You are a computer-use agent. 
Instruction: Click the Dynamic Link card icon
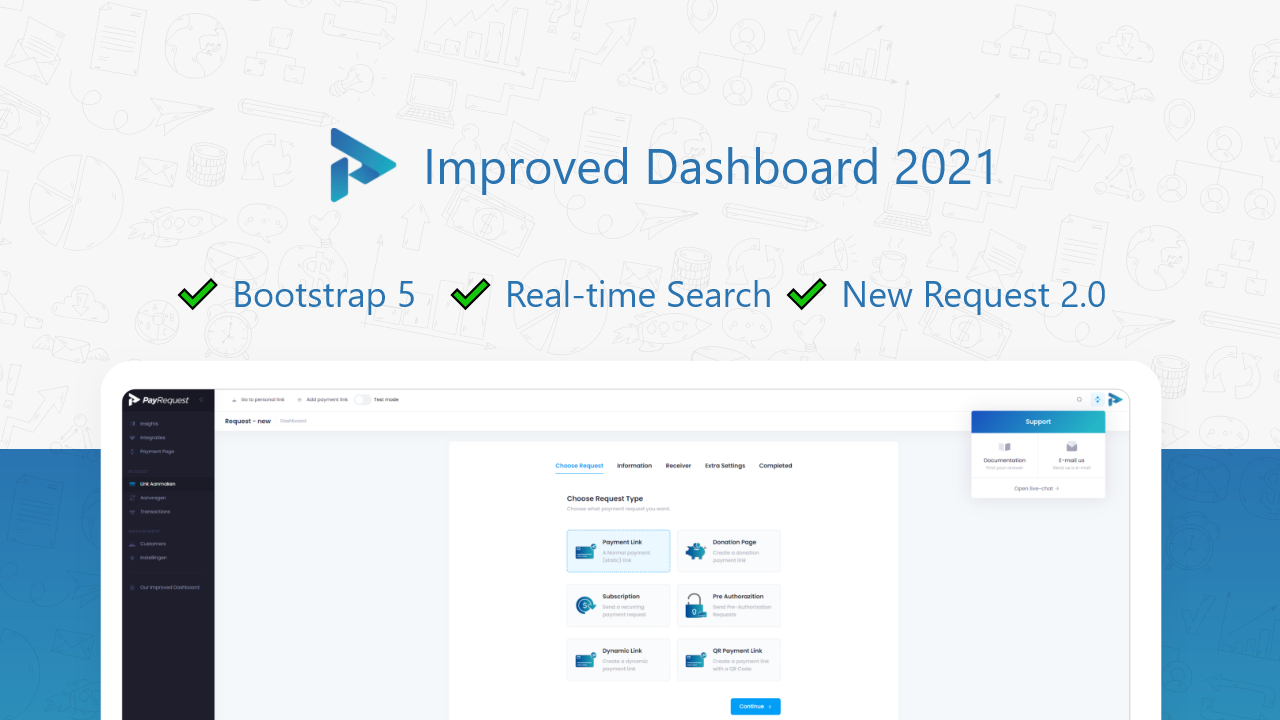click(x=586, y=660)
